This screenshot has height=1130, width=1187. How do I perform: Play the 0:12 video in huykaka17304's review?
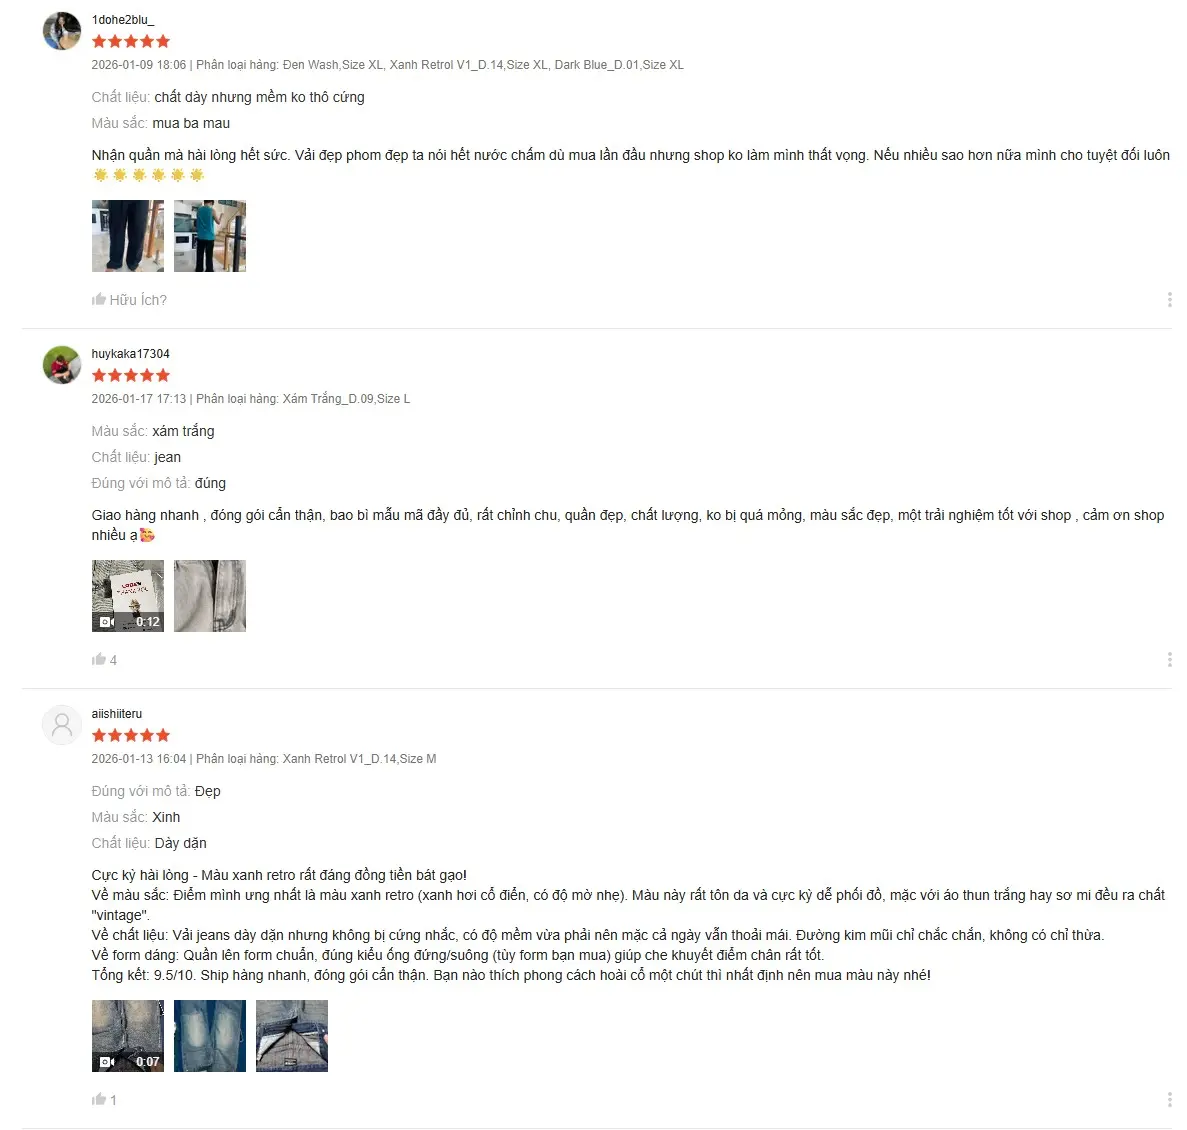[128, 596]
